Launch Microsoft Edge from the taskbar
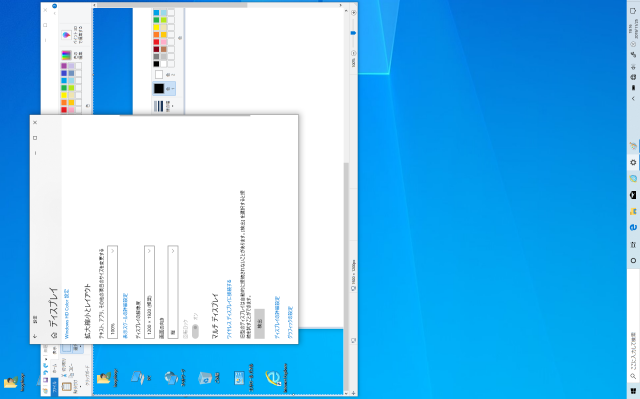The height and width of the screenshot is (399, 640). click(x=633, y=227)
